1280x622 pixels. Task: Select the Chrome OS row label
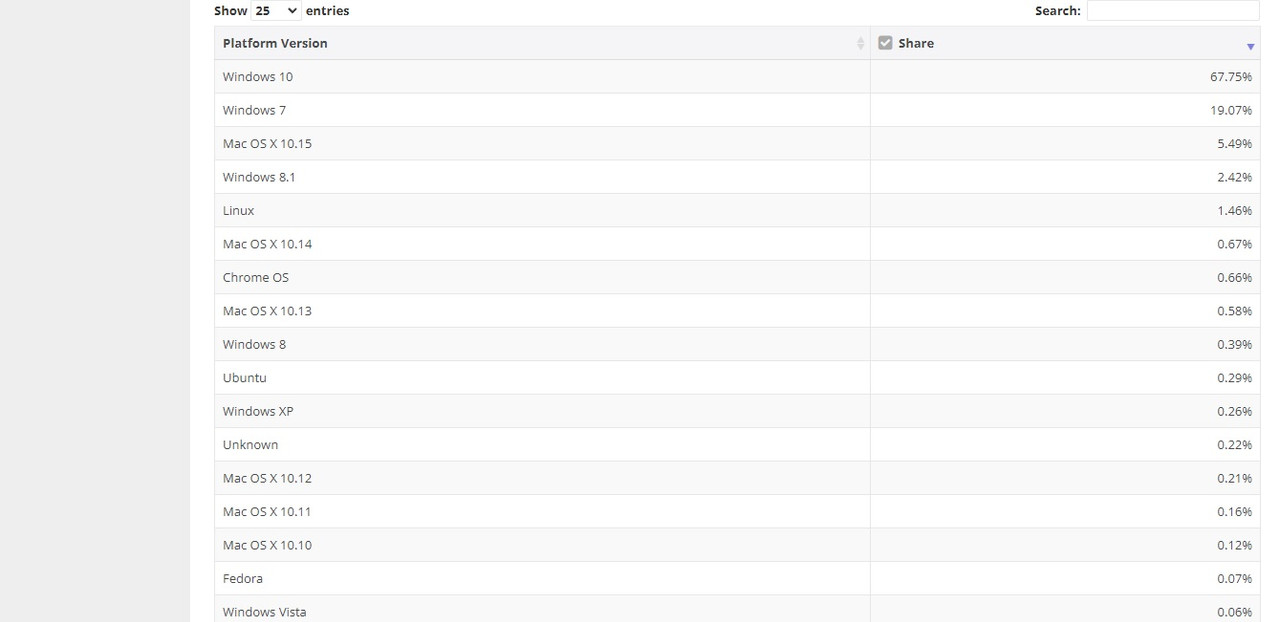tap(256, 278)
